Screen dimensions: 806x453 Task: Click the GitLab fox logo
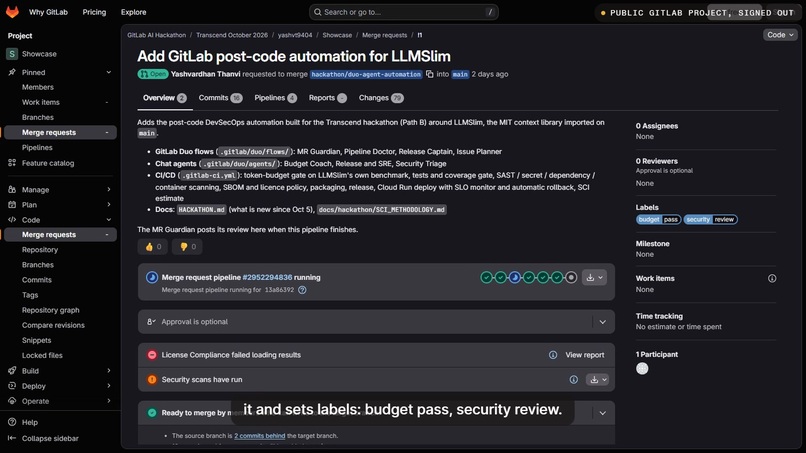click(12, 12)
